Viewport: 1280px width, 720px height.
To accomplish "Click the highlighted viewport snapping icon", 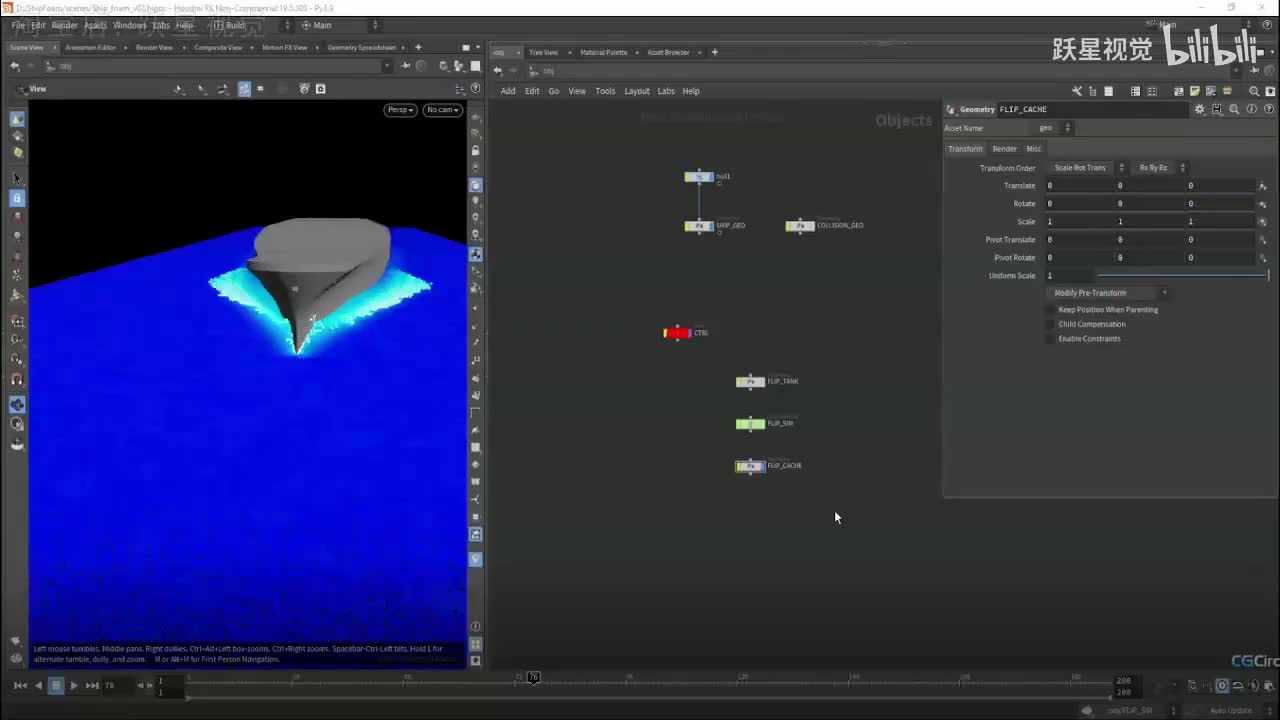I will (x=244, y=89).
